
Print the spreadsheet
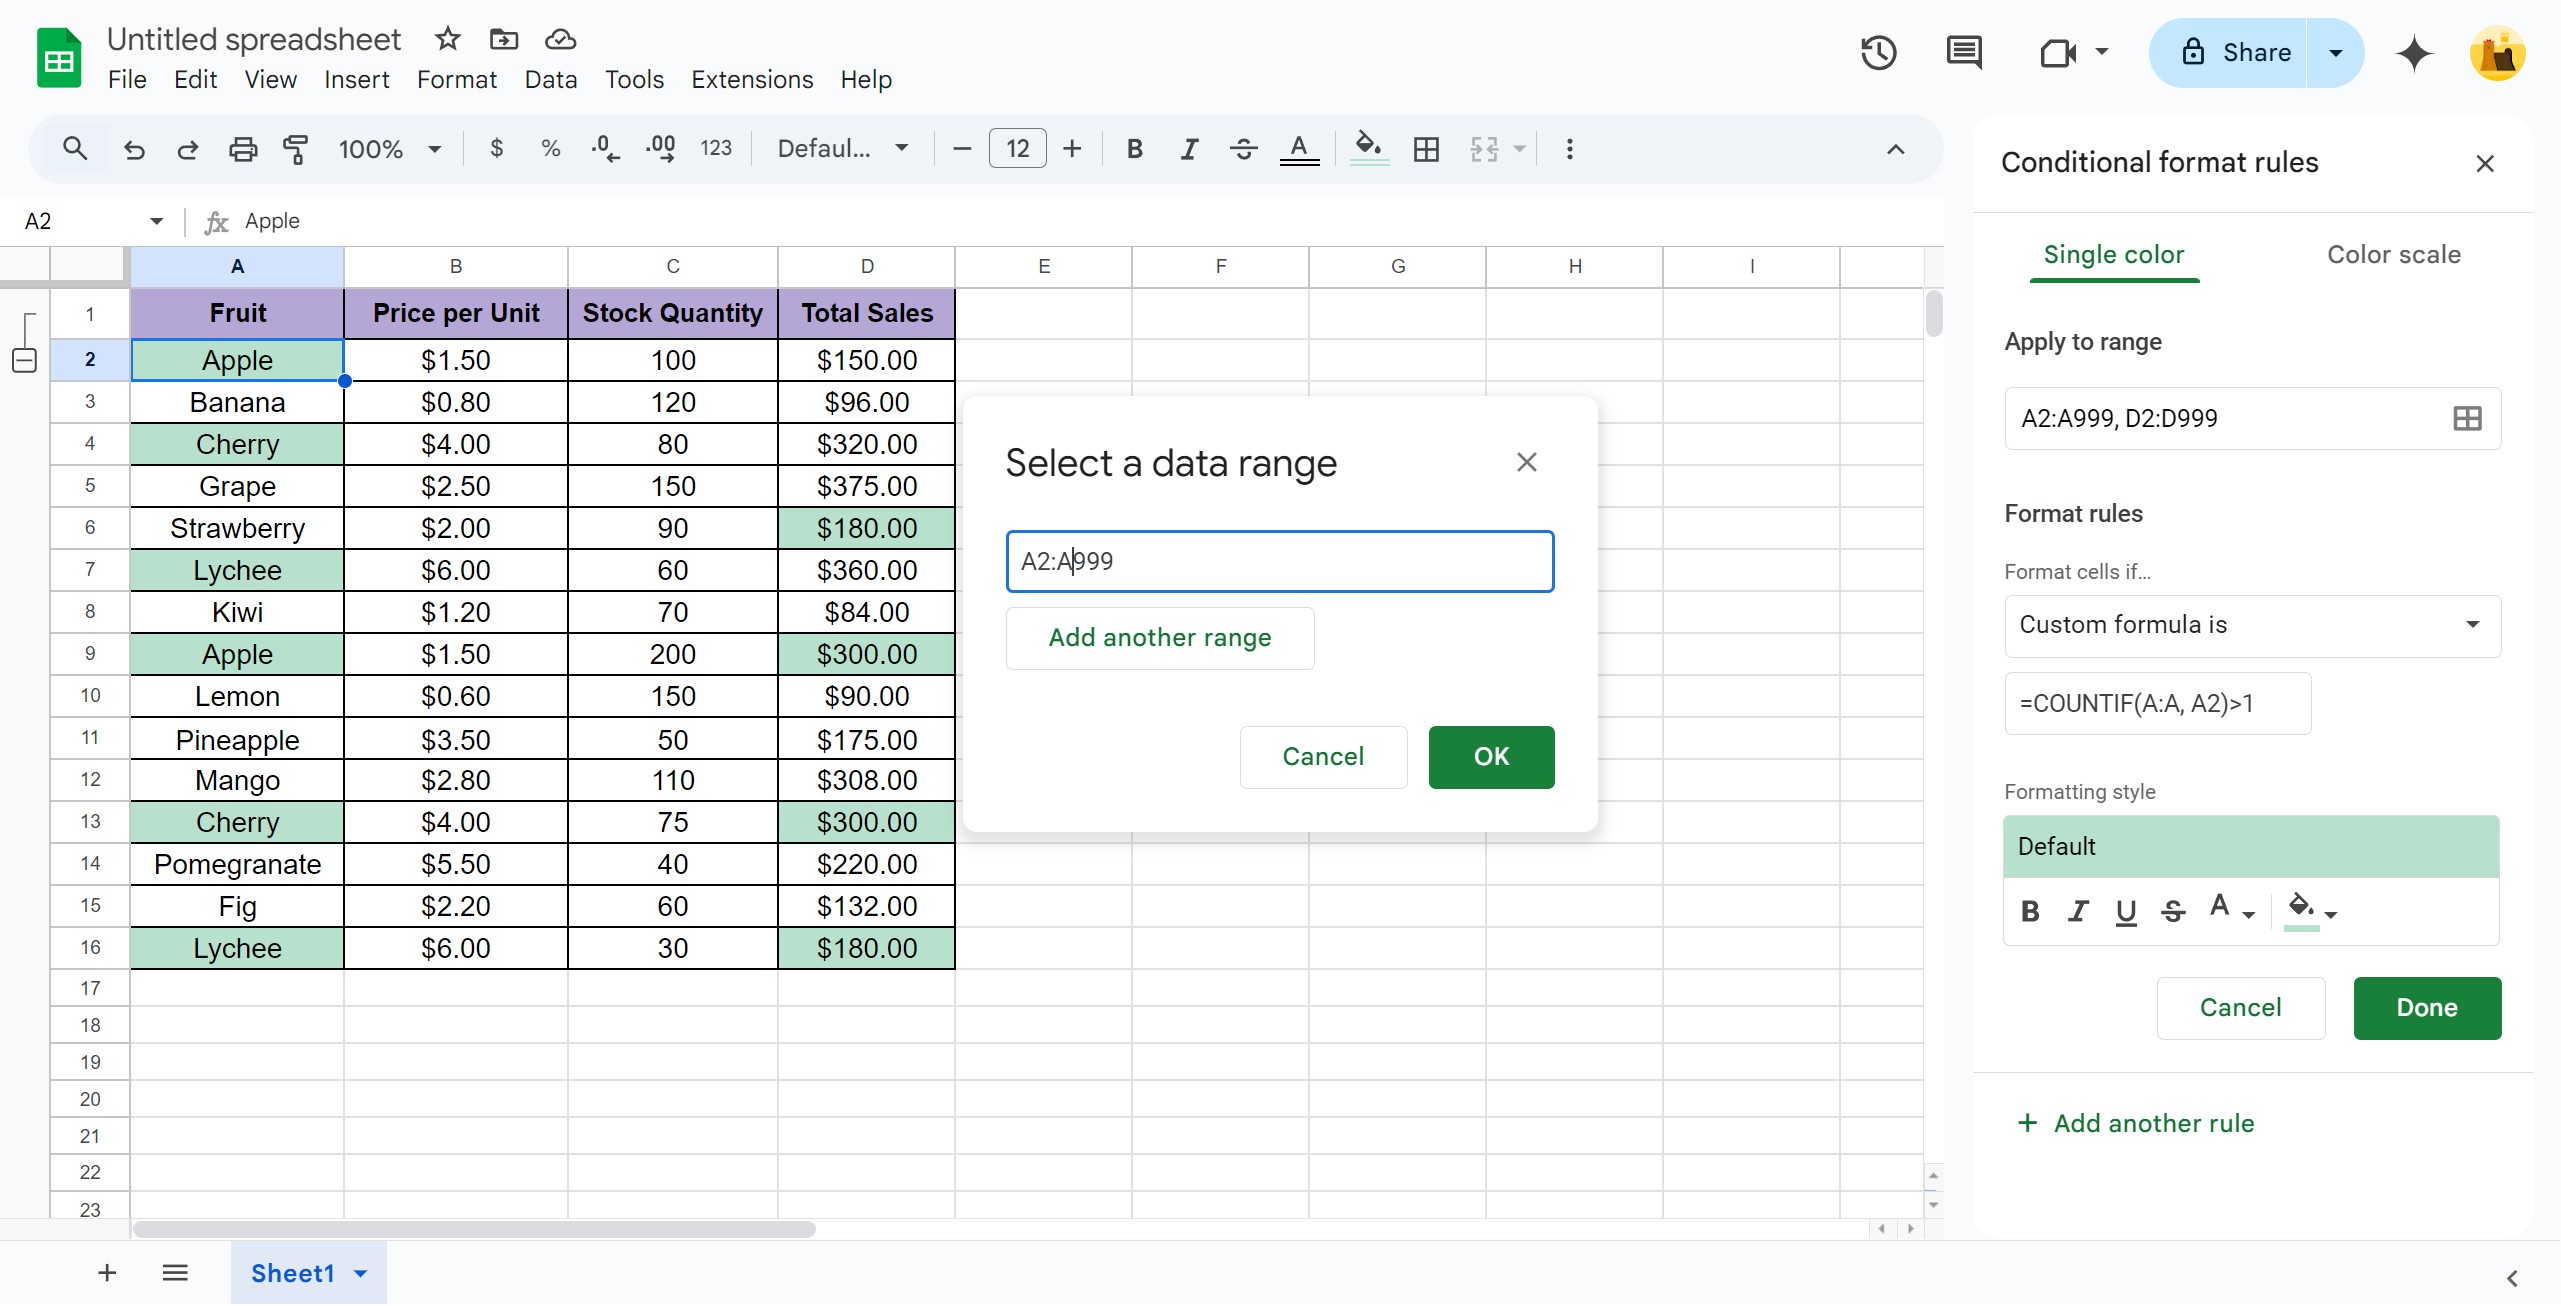[x=242, y=149]
